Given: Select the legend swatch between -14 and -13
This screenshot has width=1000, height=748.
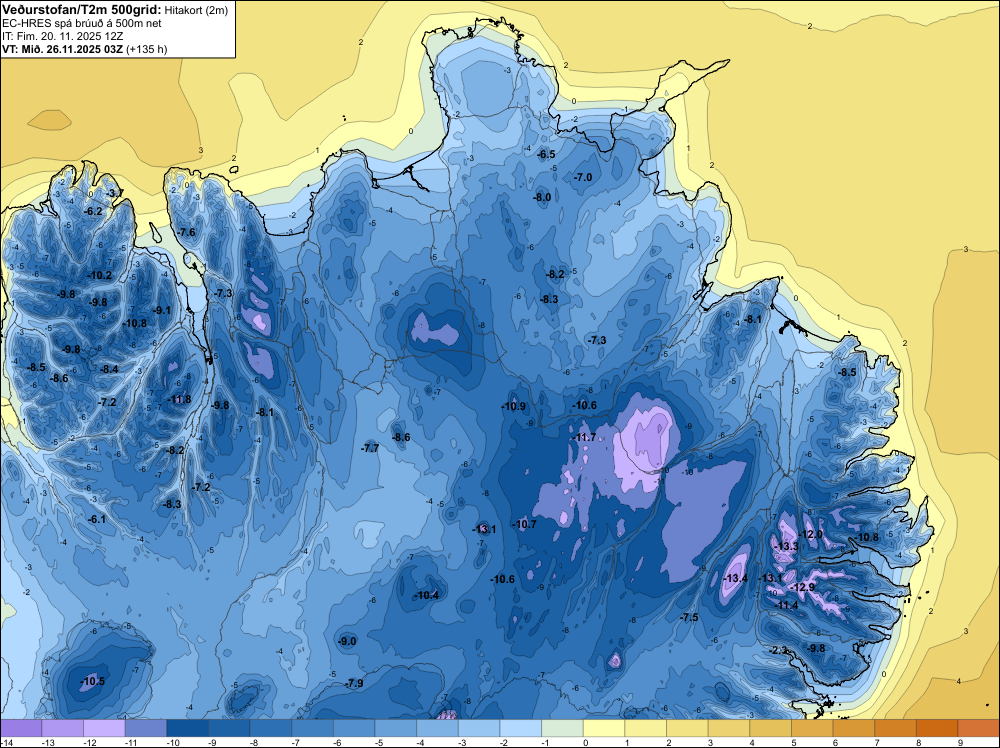Looking at the screenshot, I should [22, 728].
